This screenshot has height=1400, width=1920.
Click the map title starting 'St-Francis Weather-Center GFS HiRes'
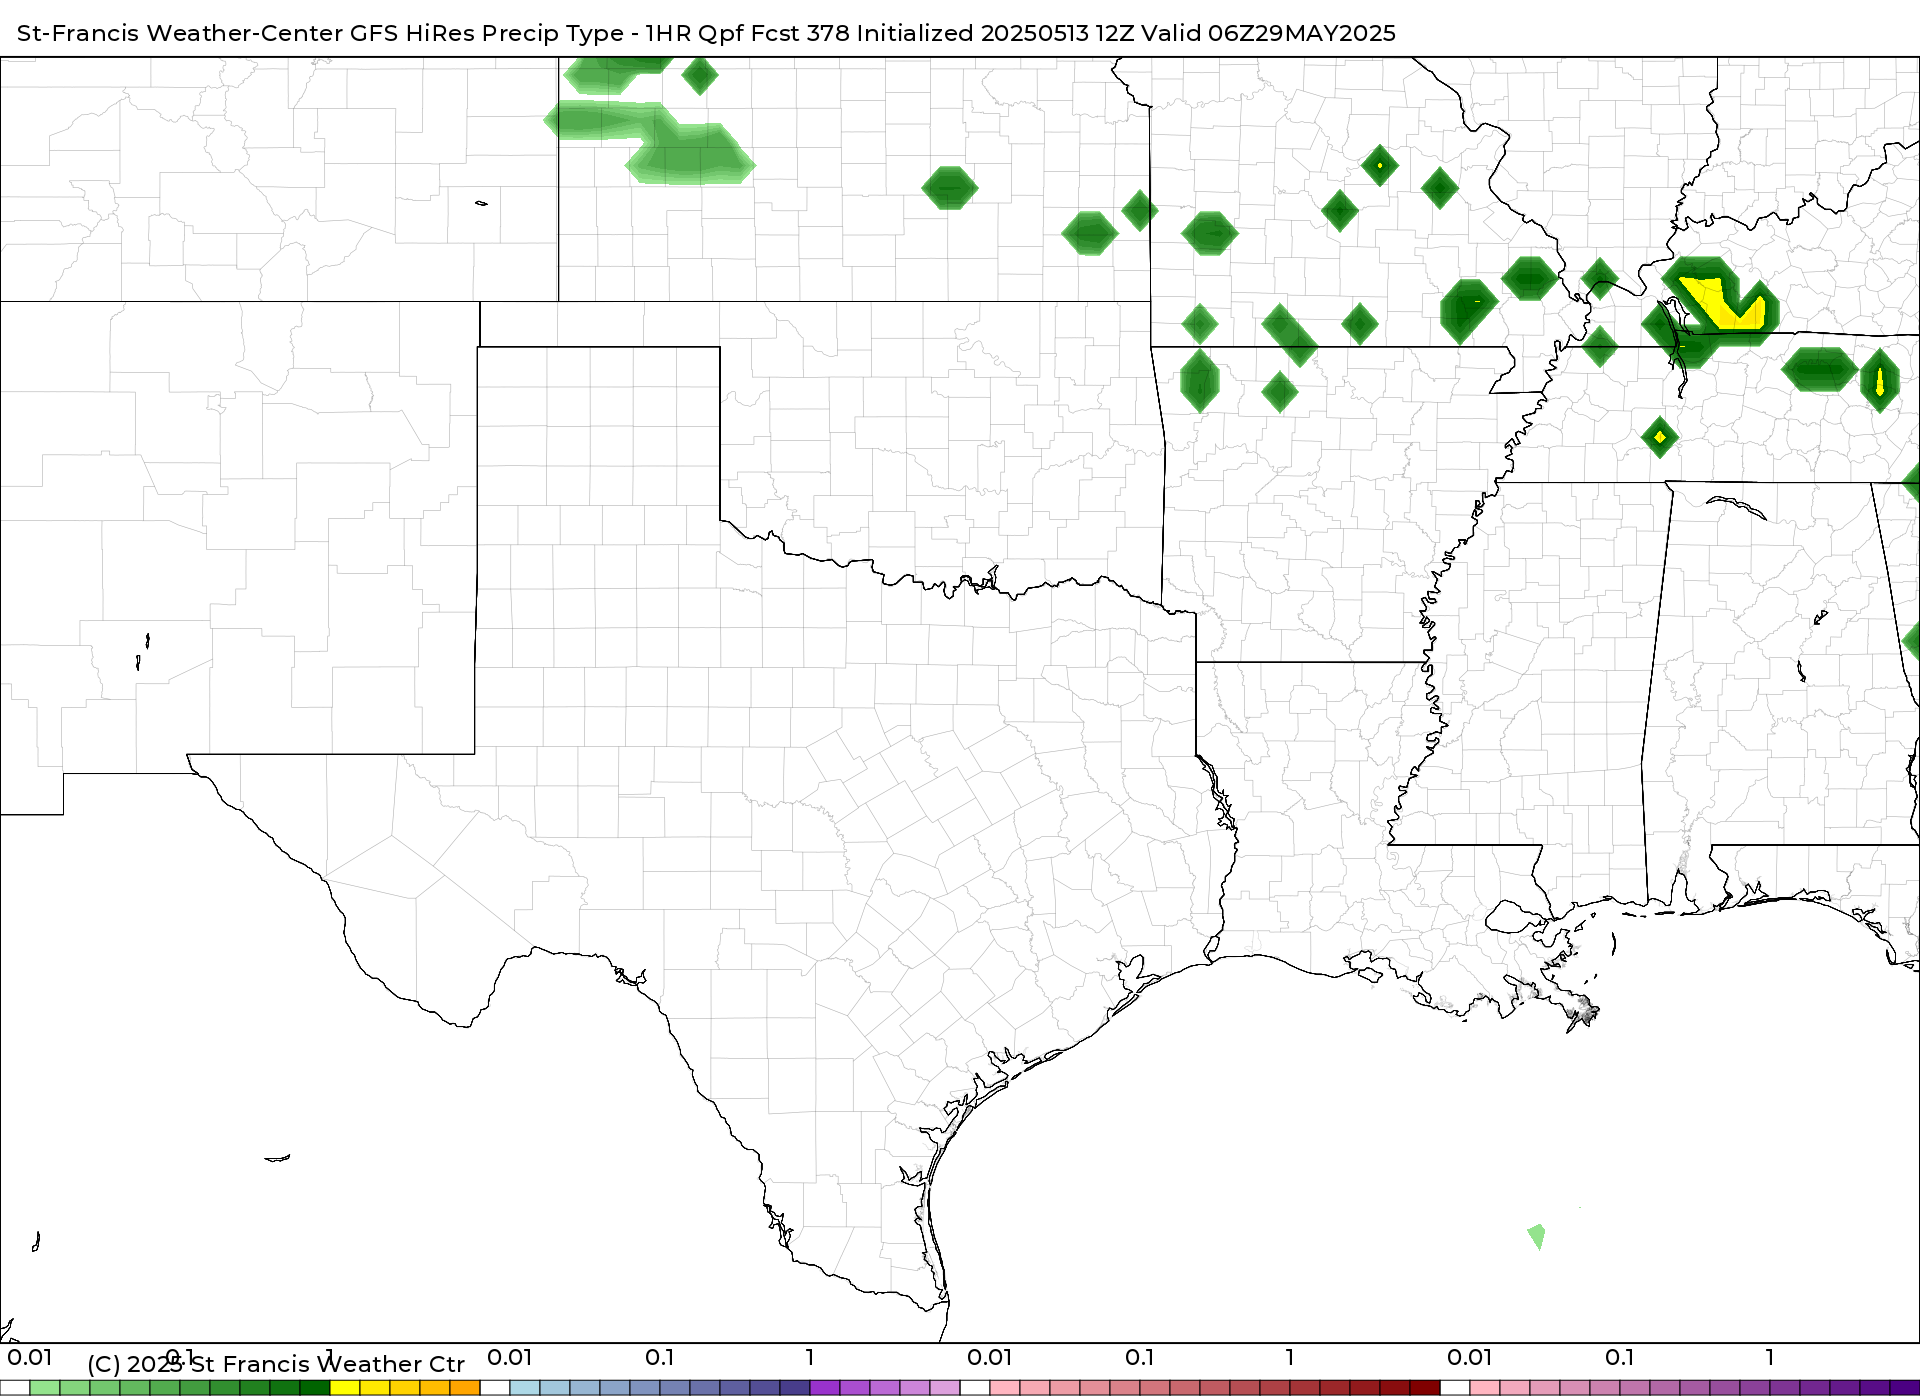pyautogui.click(x=706, y=33)
